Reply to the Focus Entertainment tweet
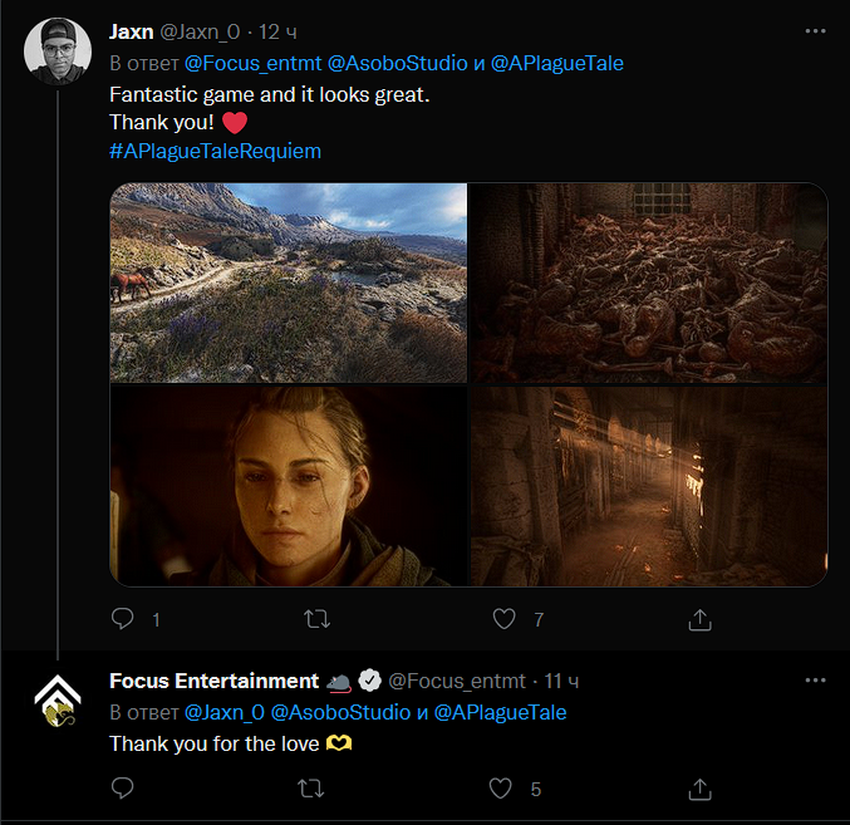850x825 pixels. [122, 789]
